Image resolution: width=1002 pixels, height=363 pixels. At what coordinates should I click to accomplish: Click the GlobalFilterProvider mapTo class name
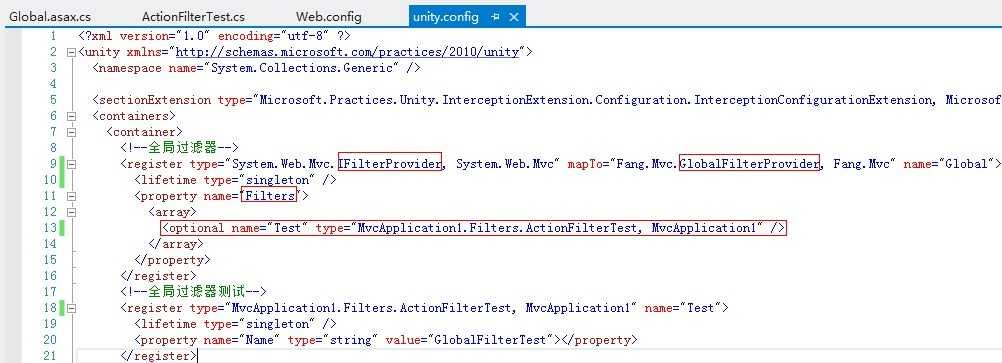click(x=749, y=164)
